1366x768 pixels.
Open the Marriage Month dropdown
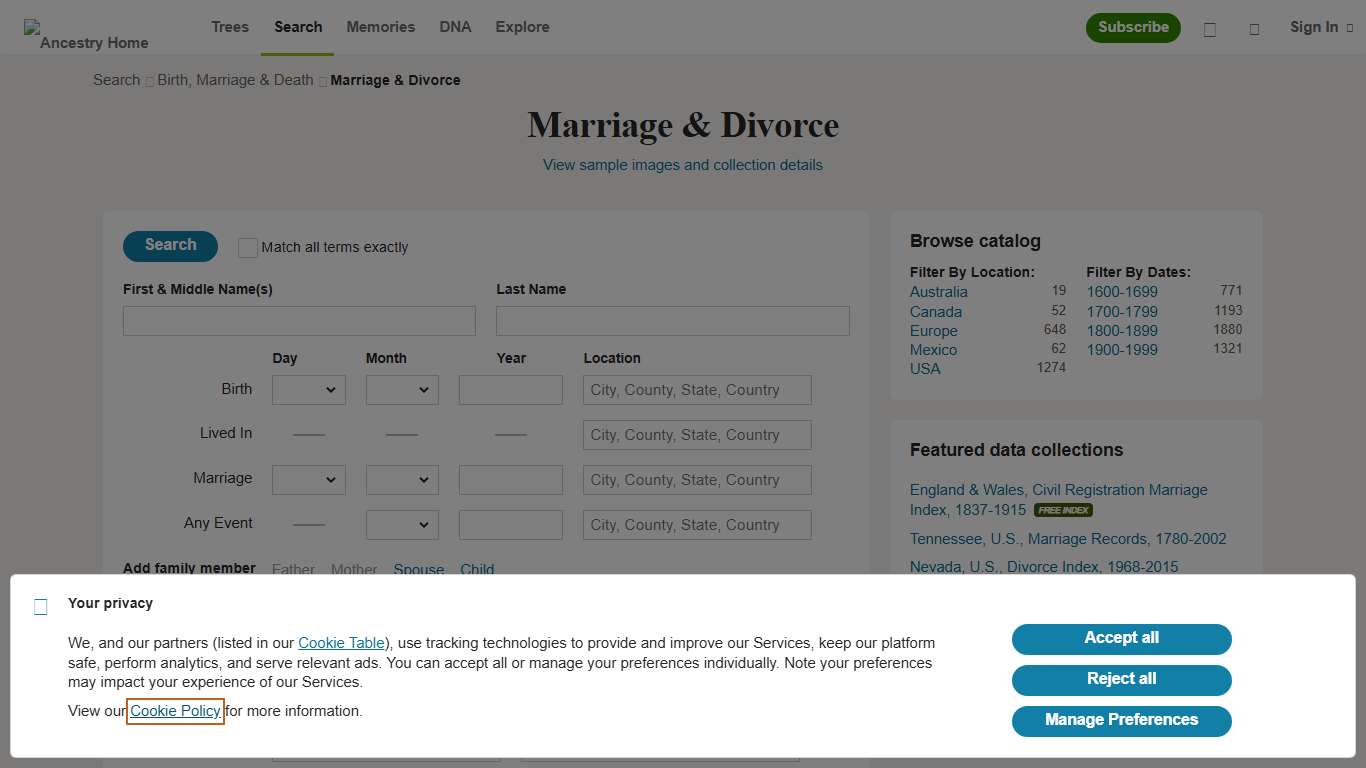tap(401, 479)
